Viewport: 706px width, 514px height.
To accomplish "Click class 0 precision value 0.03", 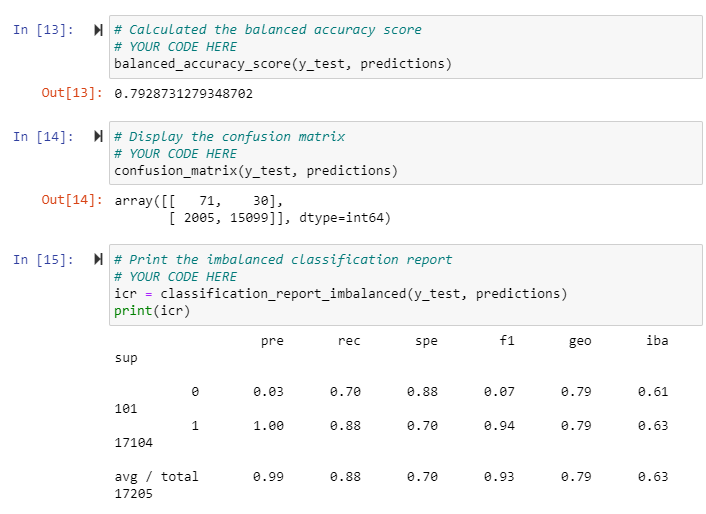I will tap(268, 392).
